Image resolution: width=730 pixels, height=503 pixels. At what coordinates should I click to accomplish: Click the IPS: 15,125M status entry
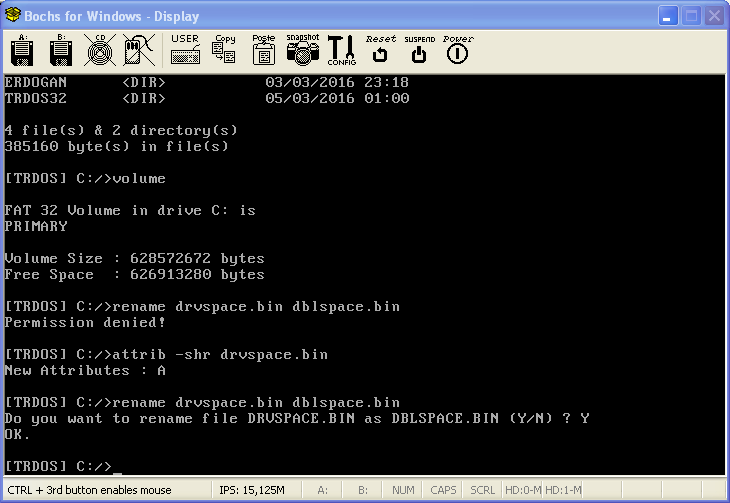point(252,490)
